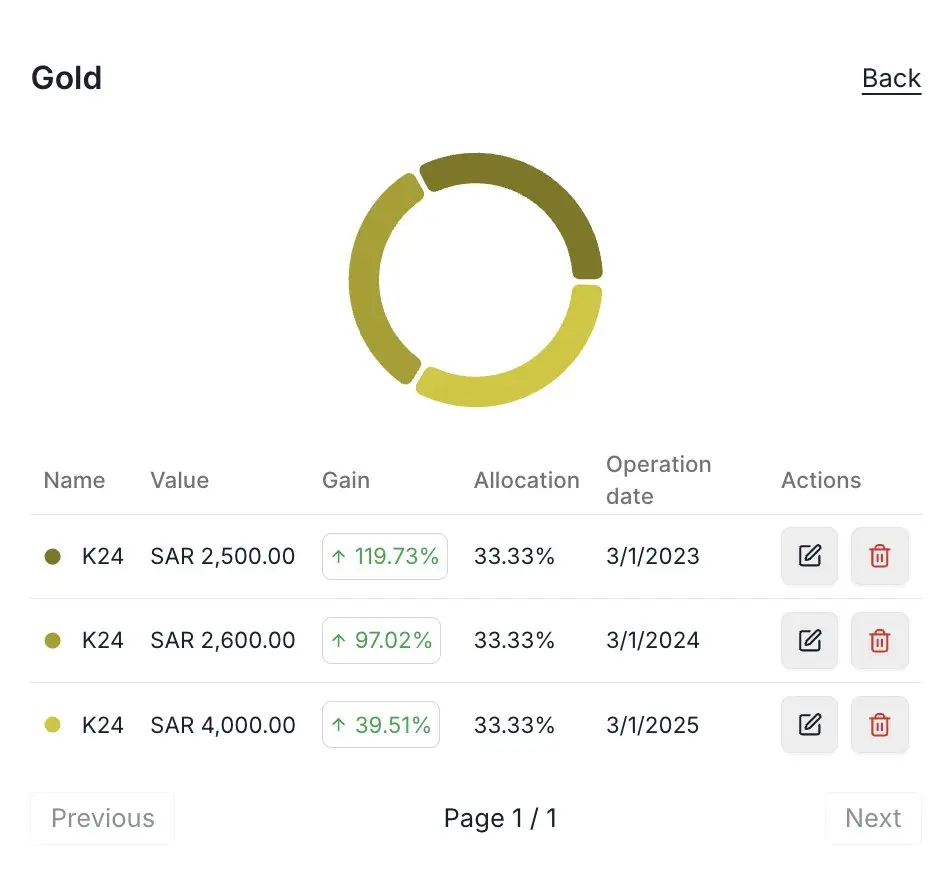Go back using the Back link
Image resolution: width=940 pixels, height=878 pixels.
click(x=891, y=79)
